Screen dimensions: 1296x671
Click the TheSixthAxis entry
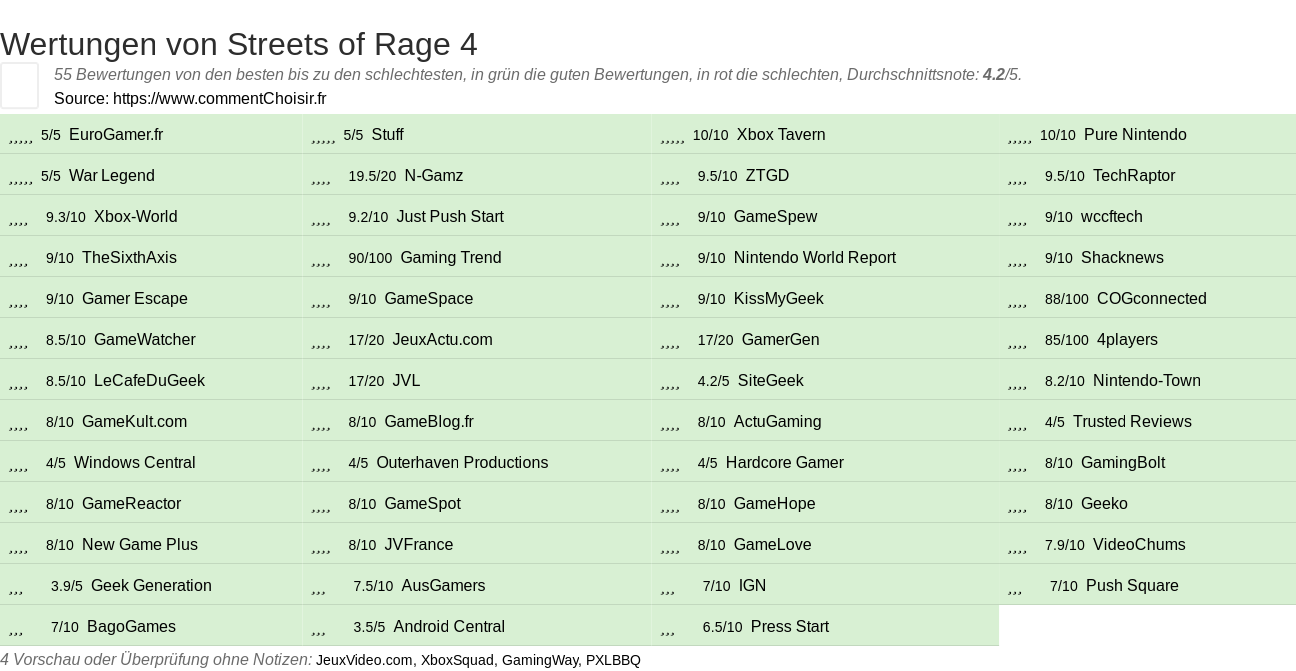pos(129,257)
